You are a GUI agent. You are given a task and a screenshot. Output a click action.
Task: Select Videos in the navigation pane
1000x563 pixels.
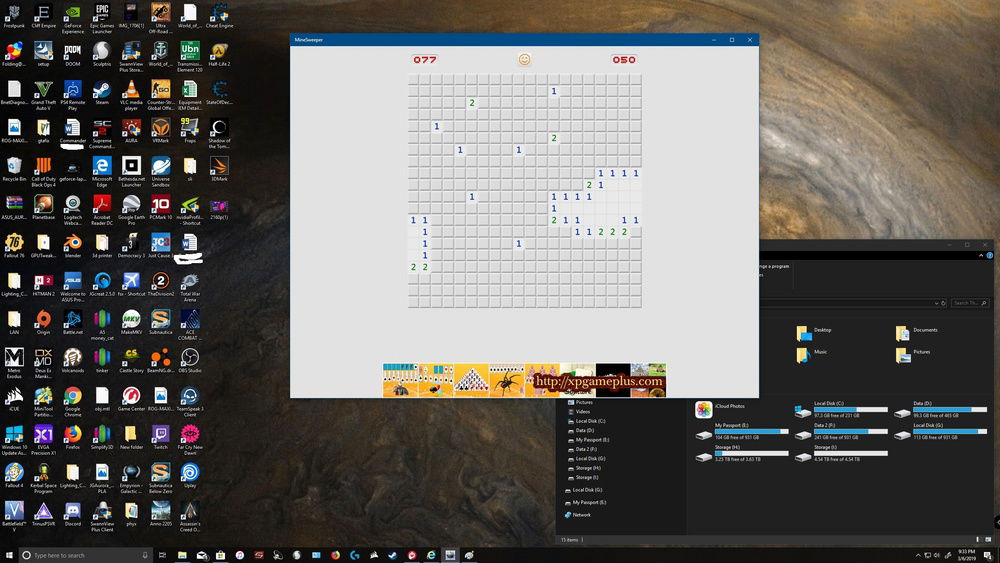click(582, 411)
